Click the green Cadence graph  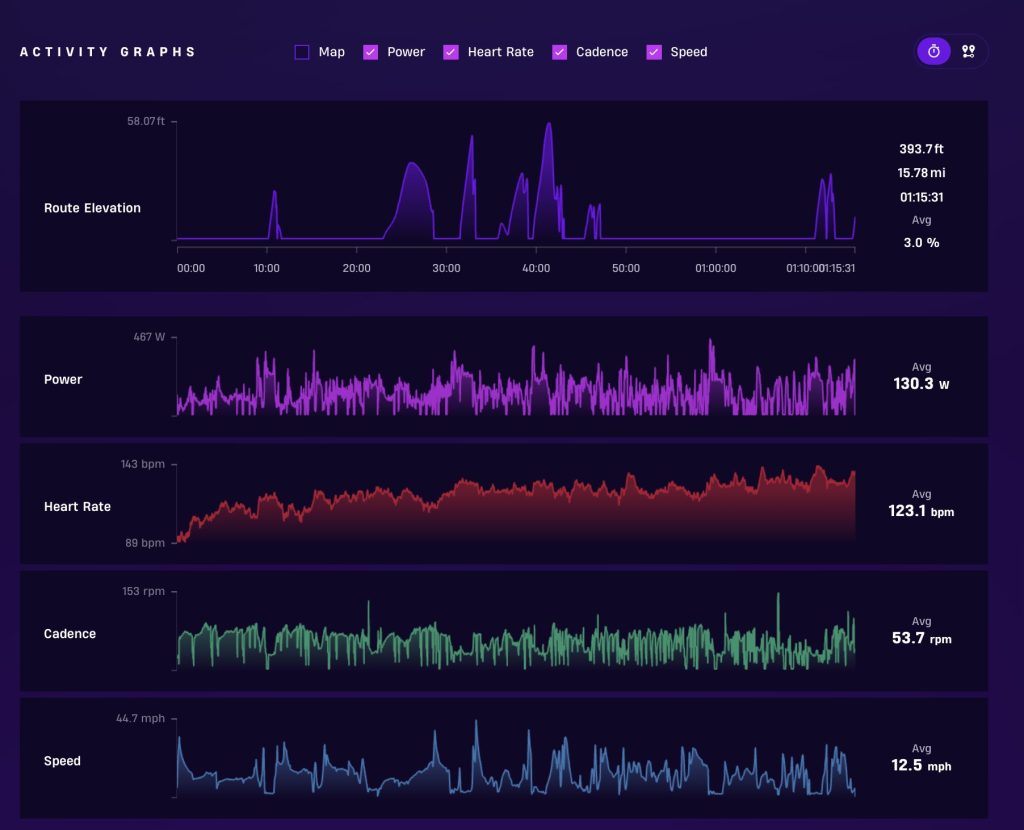[x=516, y=631]
